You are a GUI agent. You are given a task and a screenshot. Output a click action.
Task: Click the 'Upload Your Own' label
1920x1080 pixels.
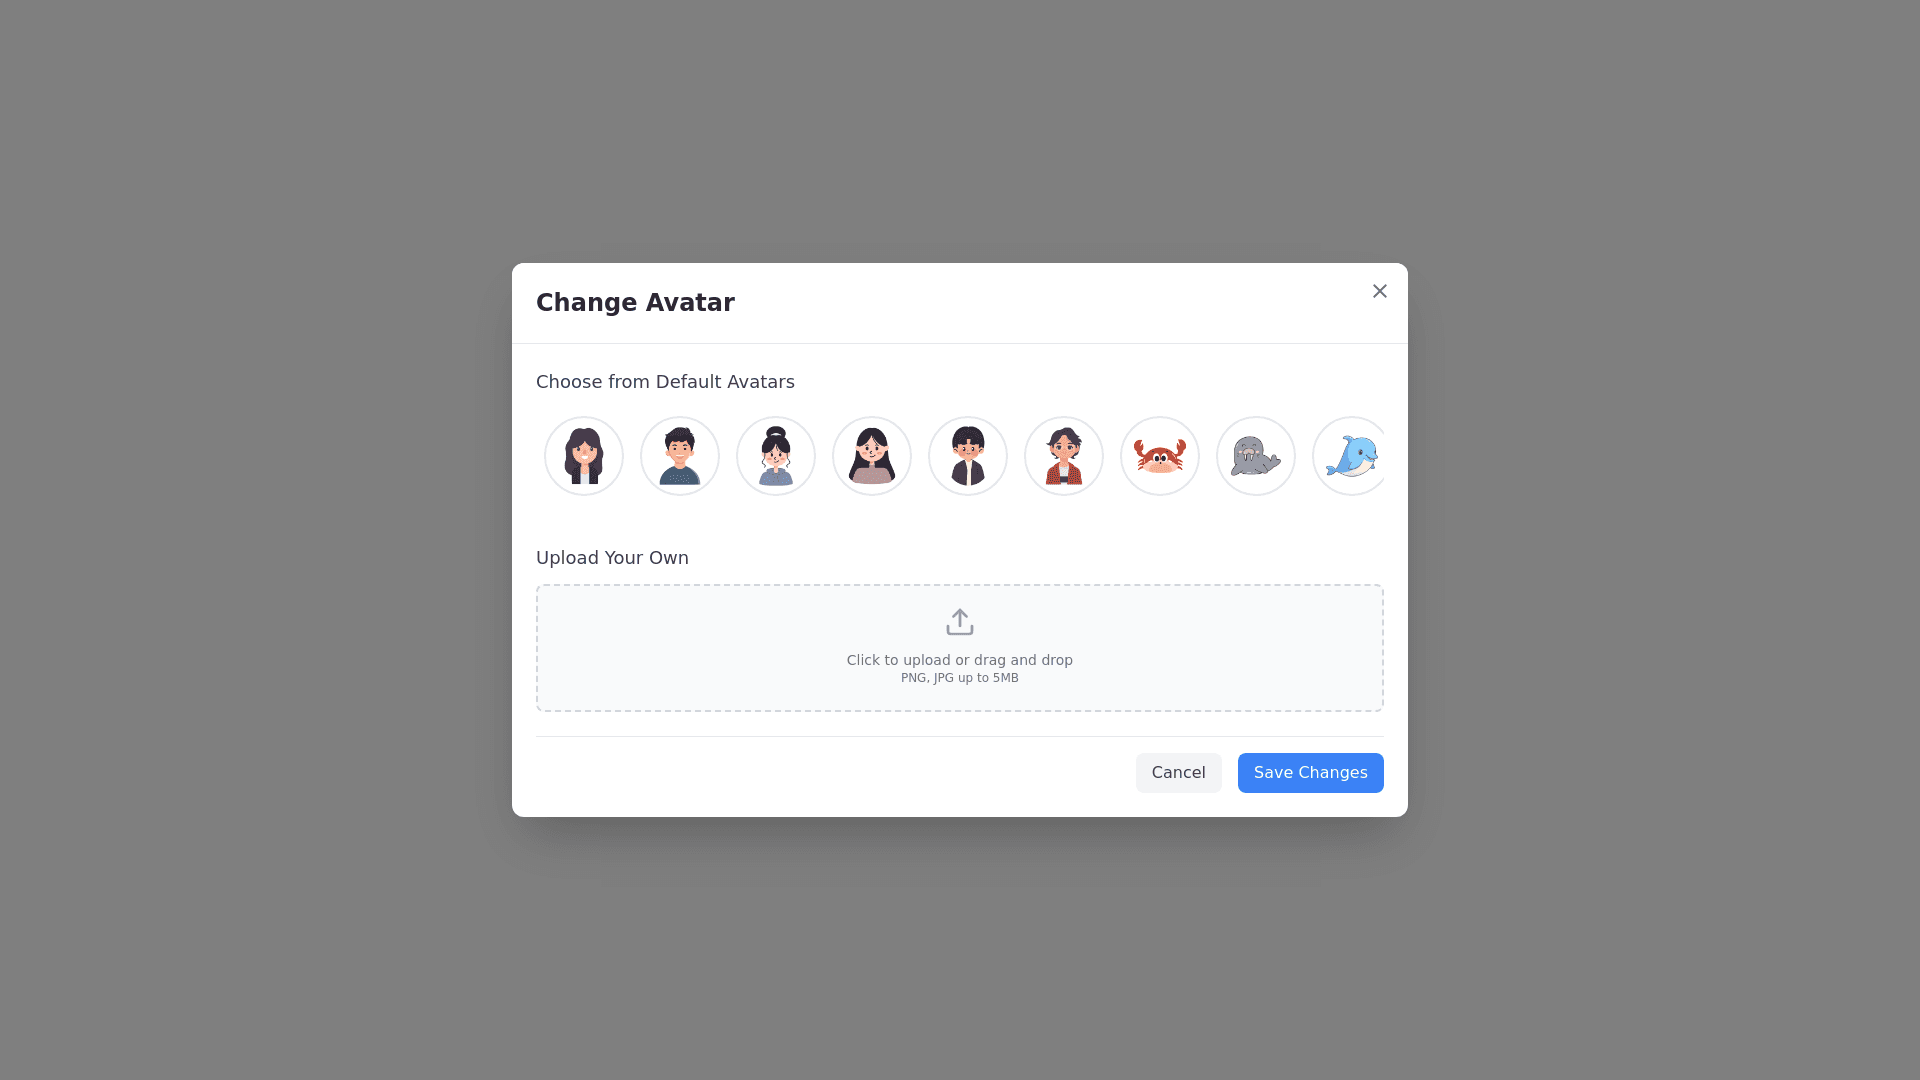coord(612,558)
